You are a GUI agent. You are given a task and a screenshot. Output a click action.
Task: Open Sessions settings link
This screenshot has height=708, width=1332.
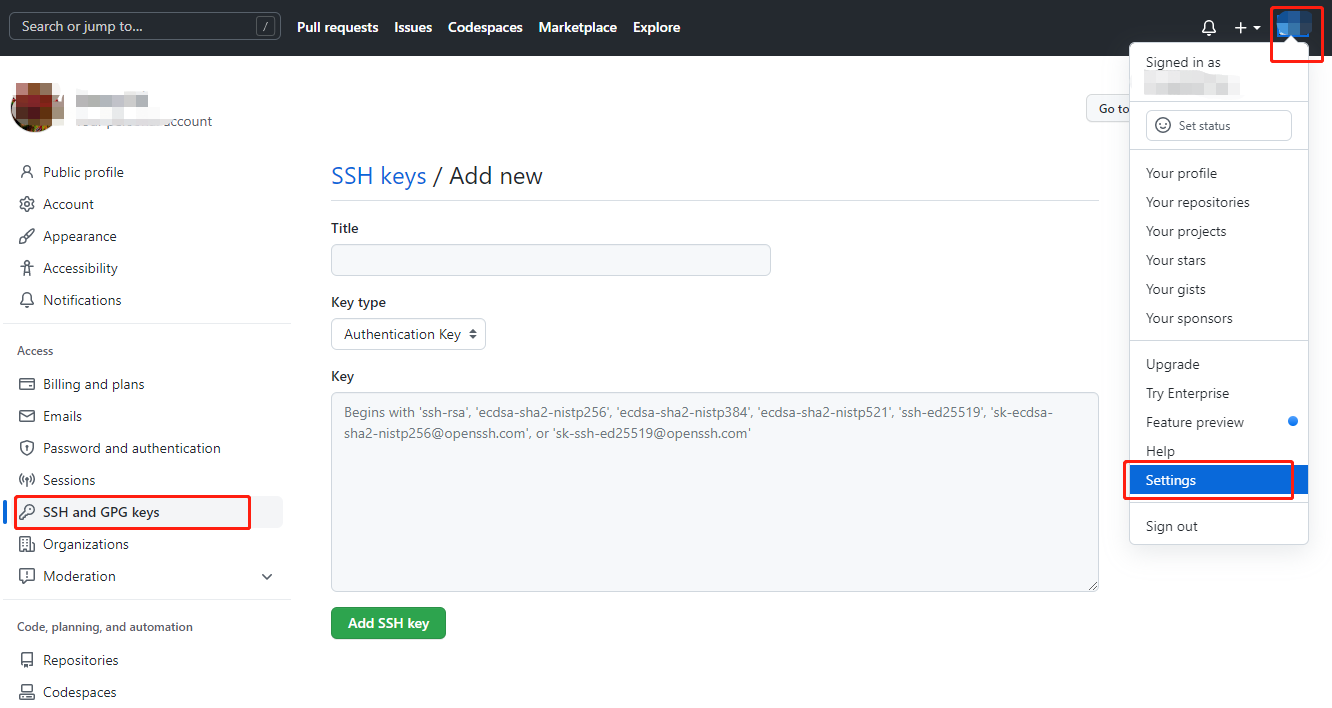pyautogui.click(x=69, y=480)
